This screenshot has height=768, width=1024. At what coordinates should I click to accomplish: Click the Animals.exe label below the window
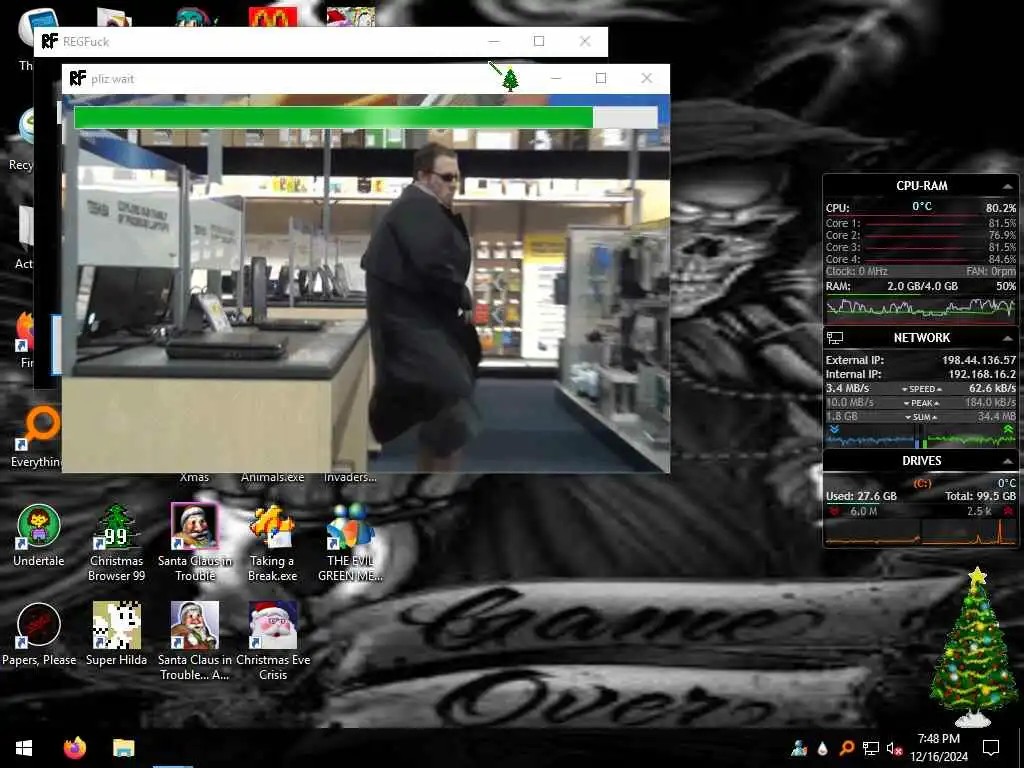pyautogui.click(x=272, y=477)
